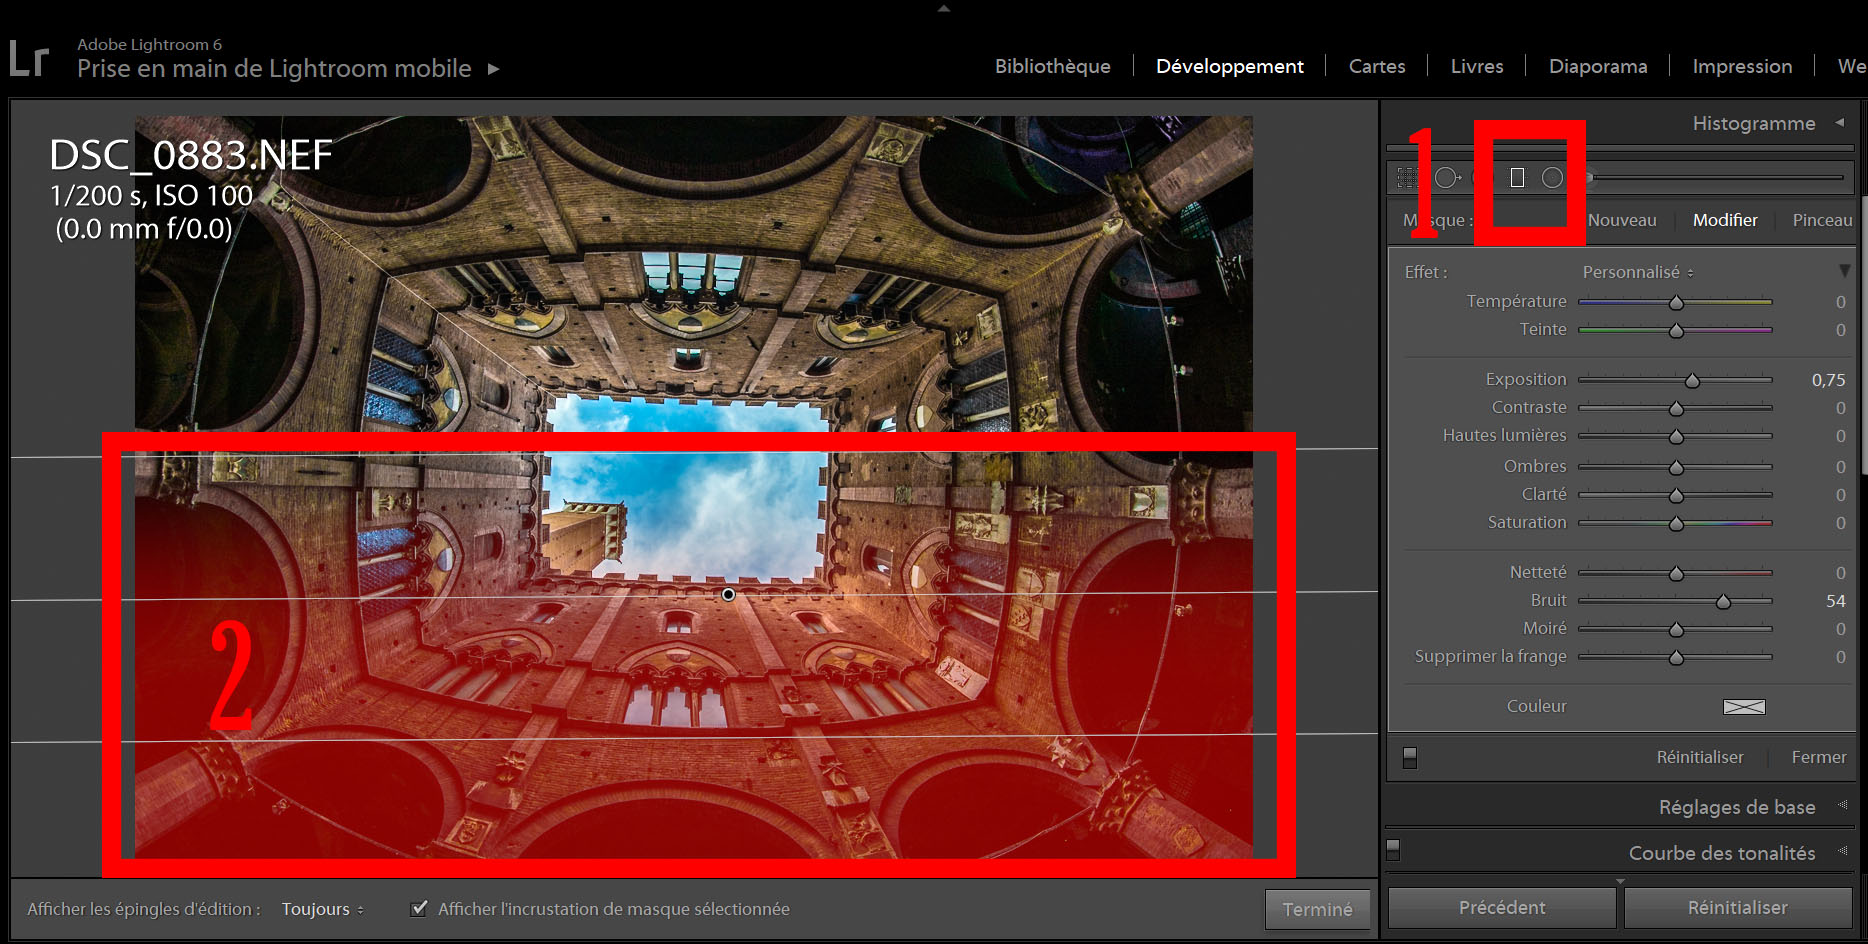Click the '1/200 s, ISO 100' info text

point(151,195)
